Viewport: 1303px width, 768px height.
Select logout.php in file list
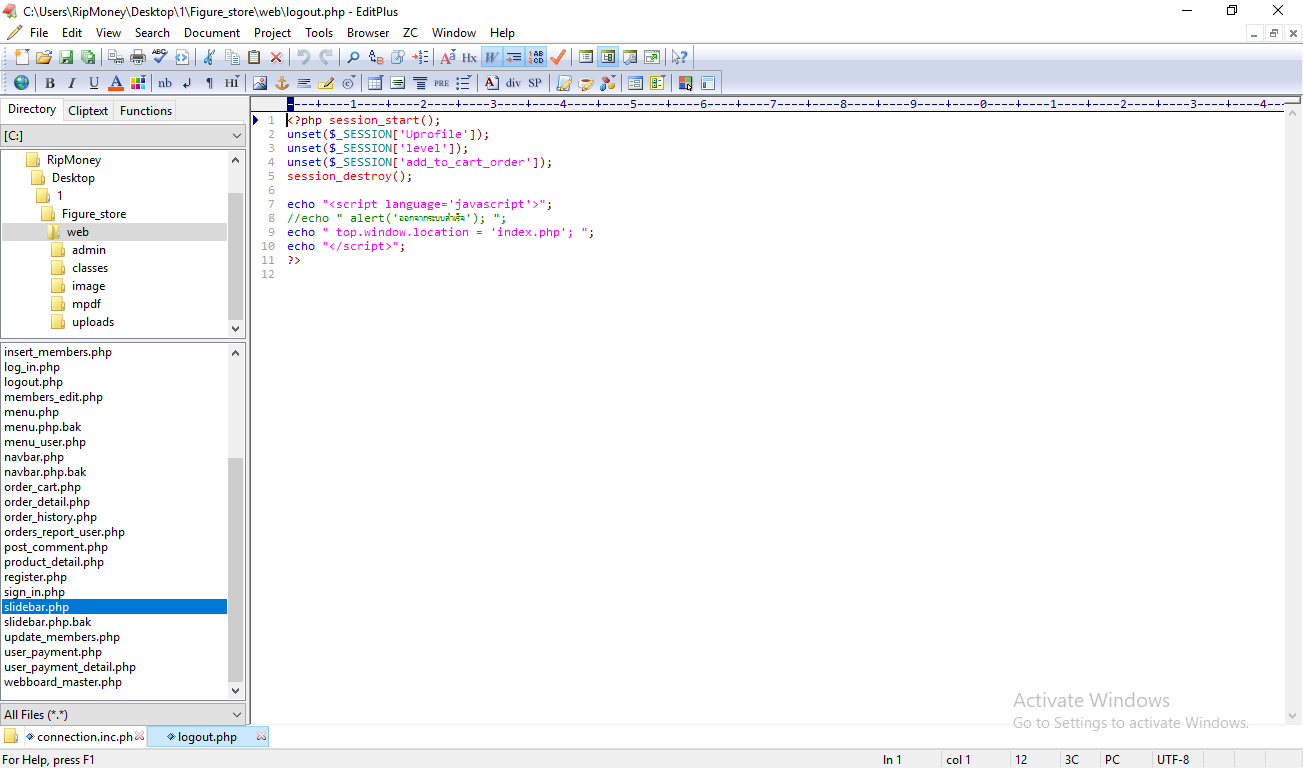pos(33,382)
